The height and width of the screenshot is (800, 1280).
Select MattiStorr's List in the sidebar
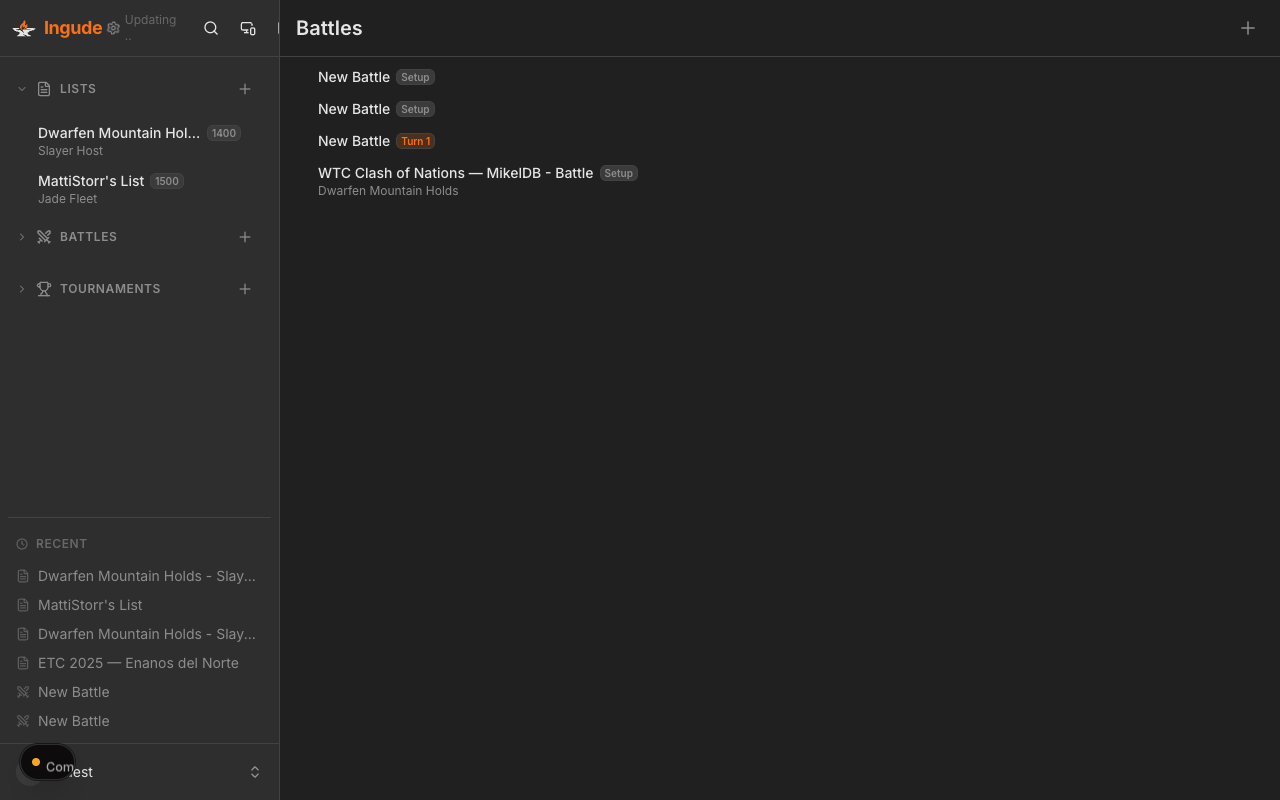pos(90,181)
